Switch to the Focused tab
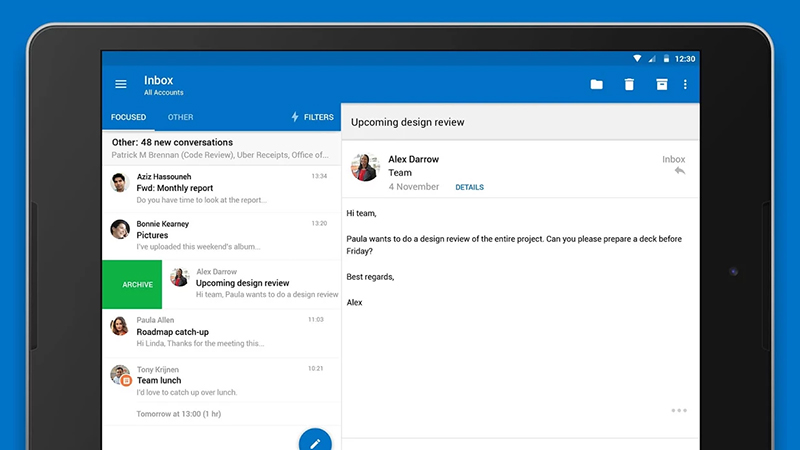The image size is (800, 450). click(x=129, y=117)
